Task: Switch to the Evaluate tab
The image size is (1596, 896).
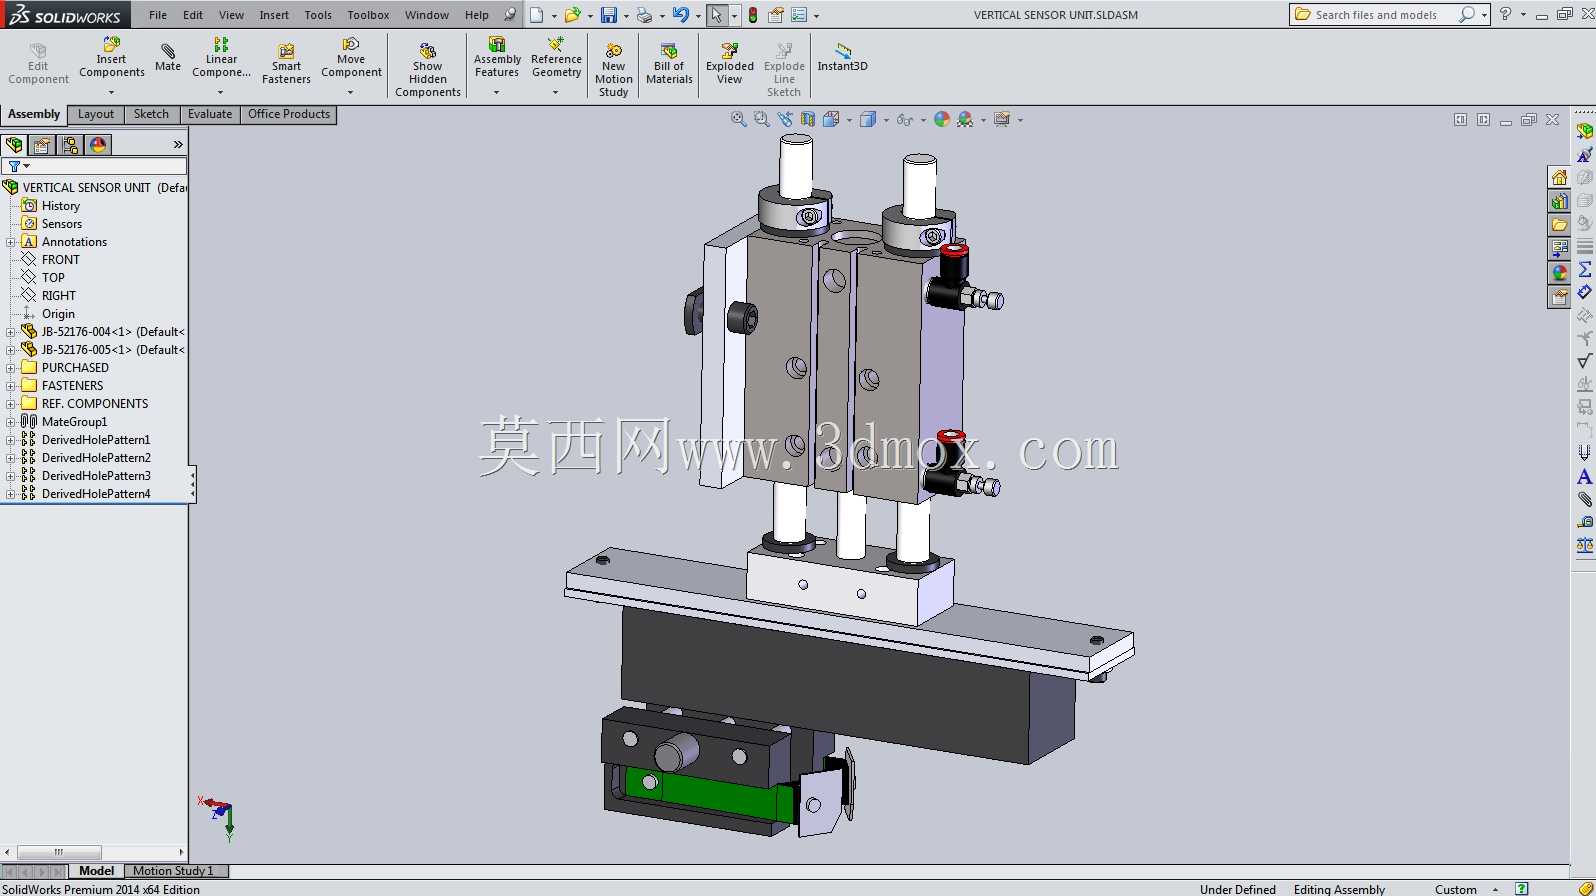Action: coord(210,114)
